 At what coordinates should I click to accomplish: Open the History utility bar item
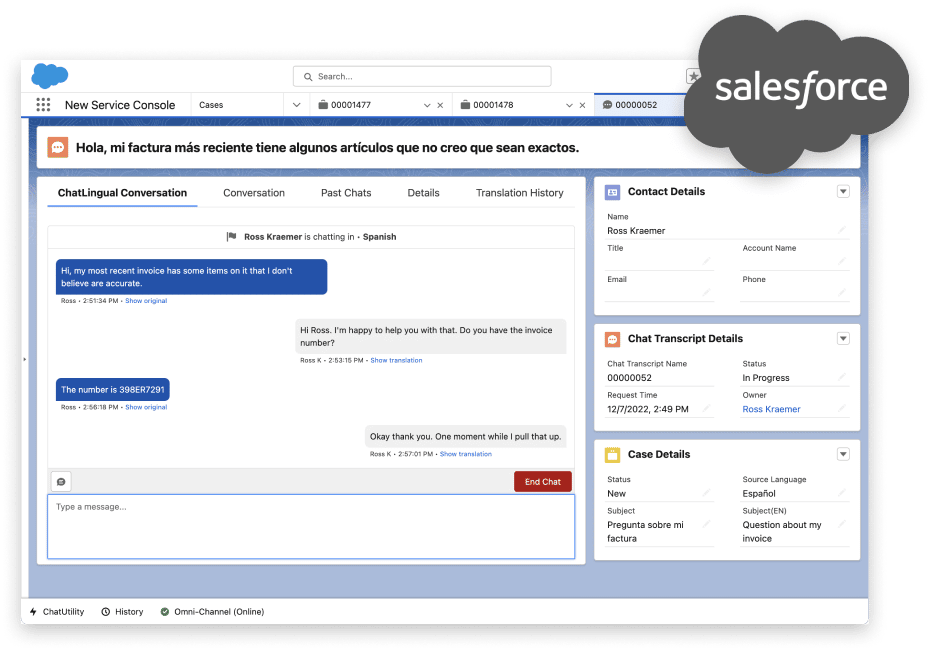(x=122, y=611)
